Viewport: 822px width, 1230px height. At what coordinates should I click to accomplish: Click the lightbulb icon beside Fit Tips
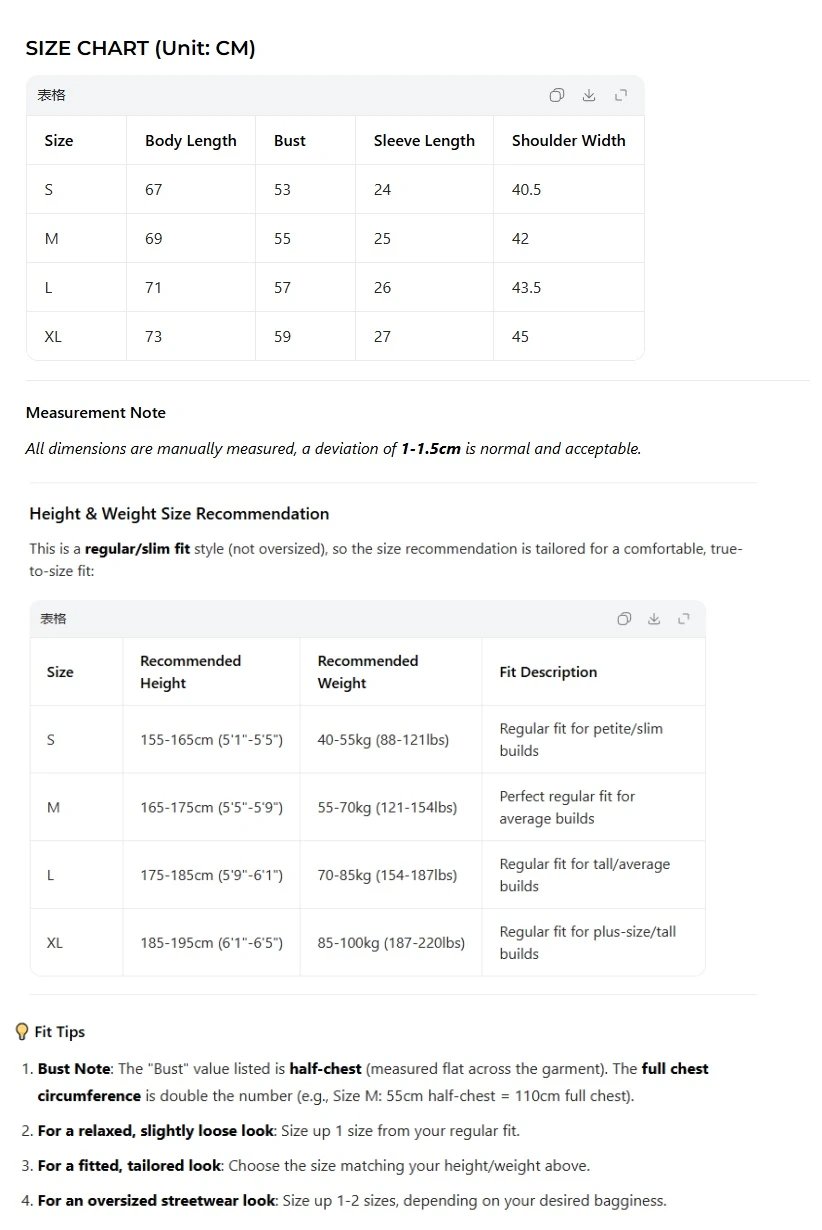pos(22,1032)
